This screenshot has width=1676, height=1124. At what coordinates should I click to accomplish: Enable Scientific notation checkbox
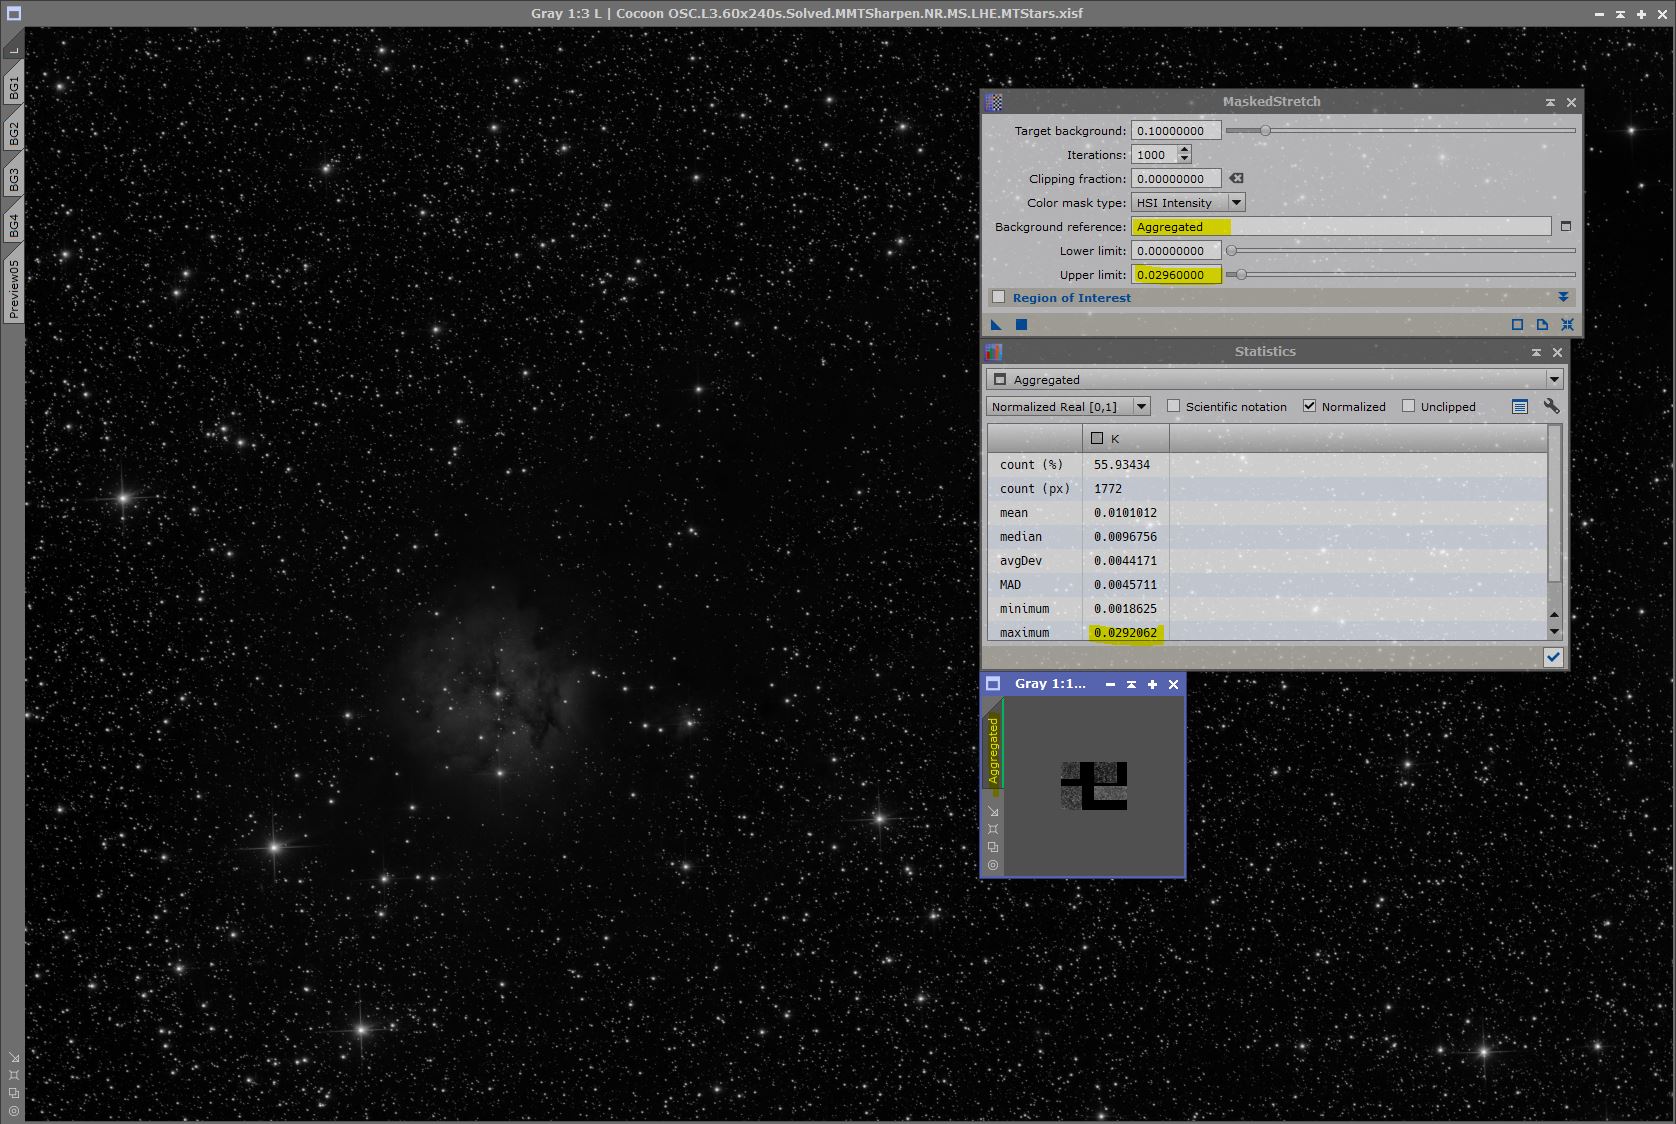(x=1174, y=406)
